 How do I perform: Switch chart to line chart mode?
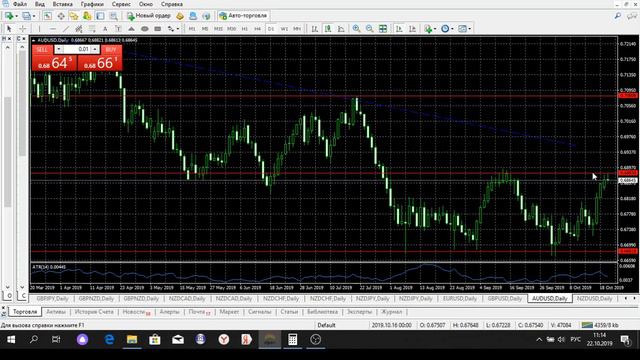[x=341, y=29]
